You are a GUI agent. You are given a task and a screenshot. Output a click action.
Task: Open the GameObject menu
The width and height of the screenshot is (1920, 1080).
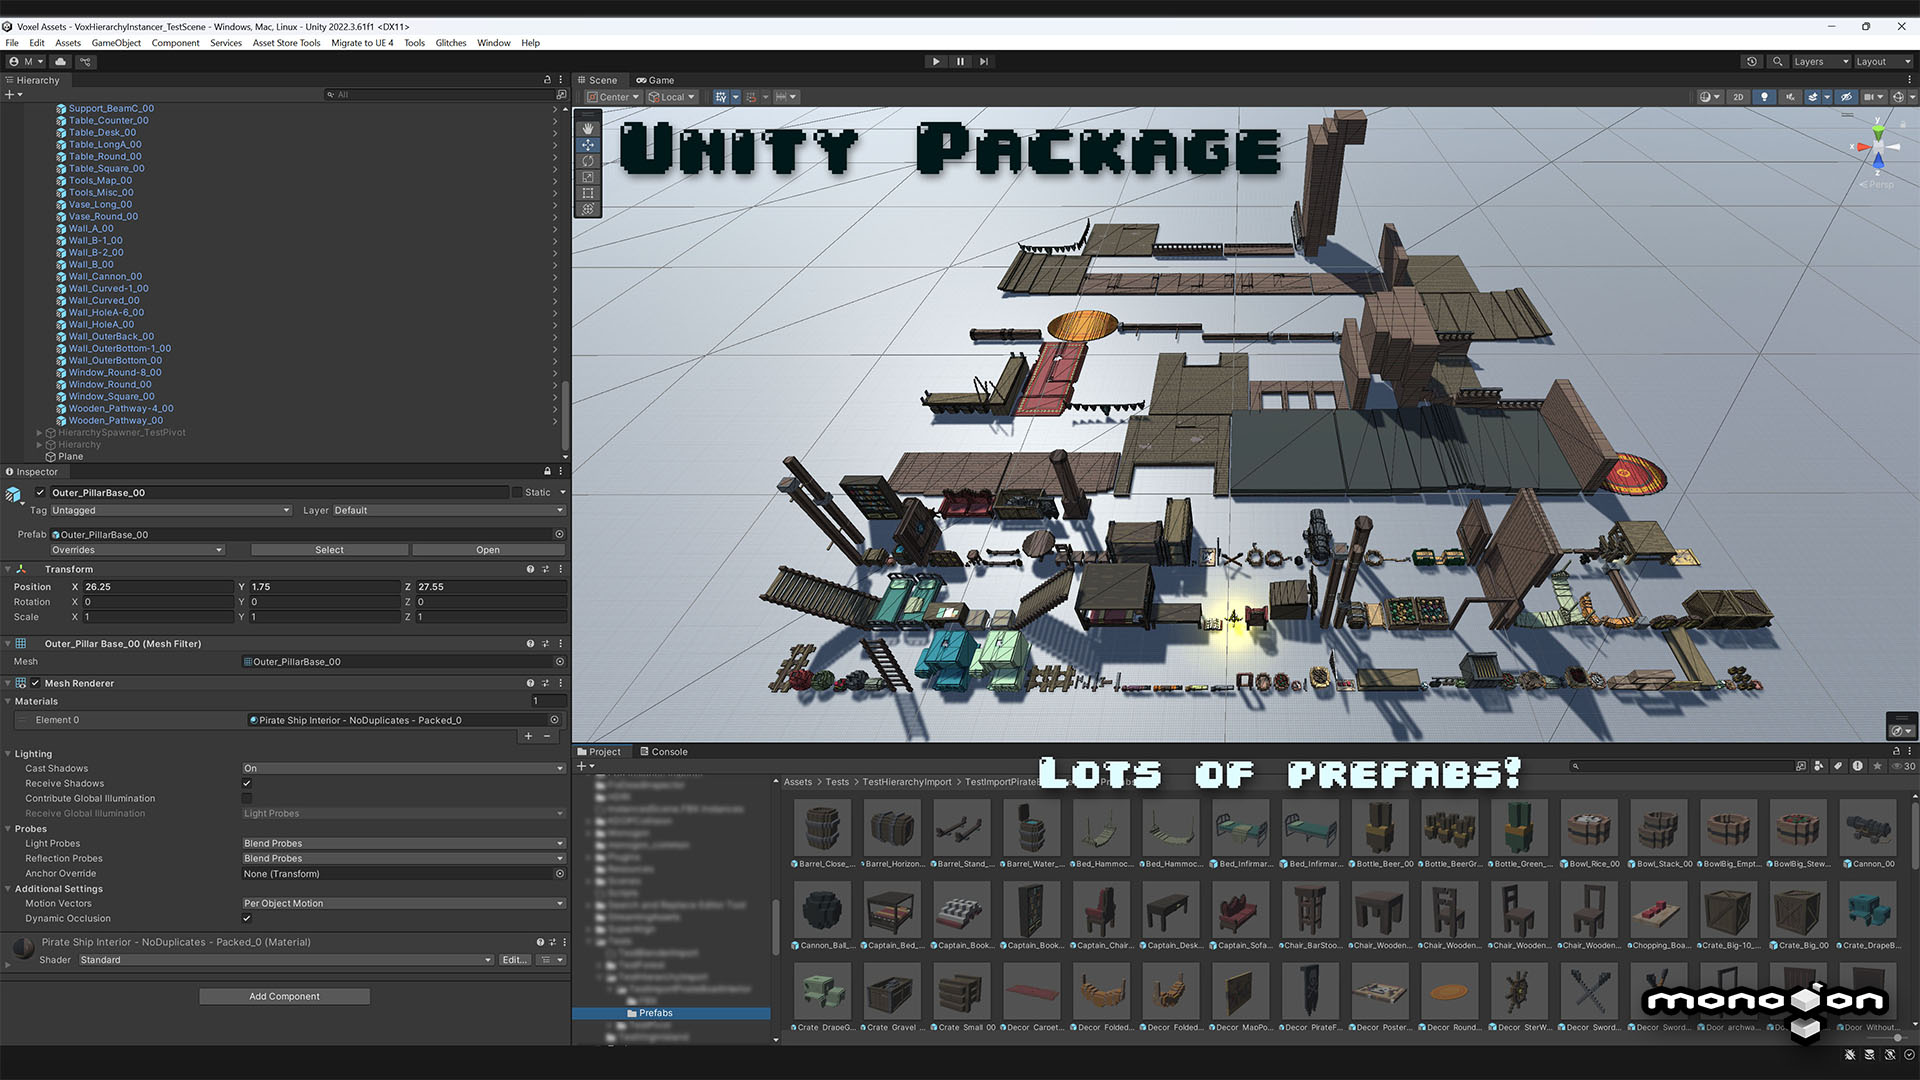116,43
